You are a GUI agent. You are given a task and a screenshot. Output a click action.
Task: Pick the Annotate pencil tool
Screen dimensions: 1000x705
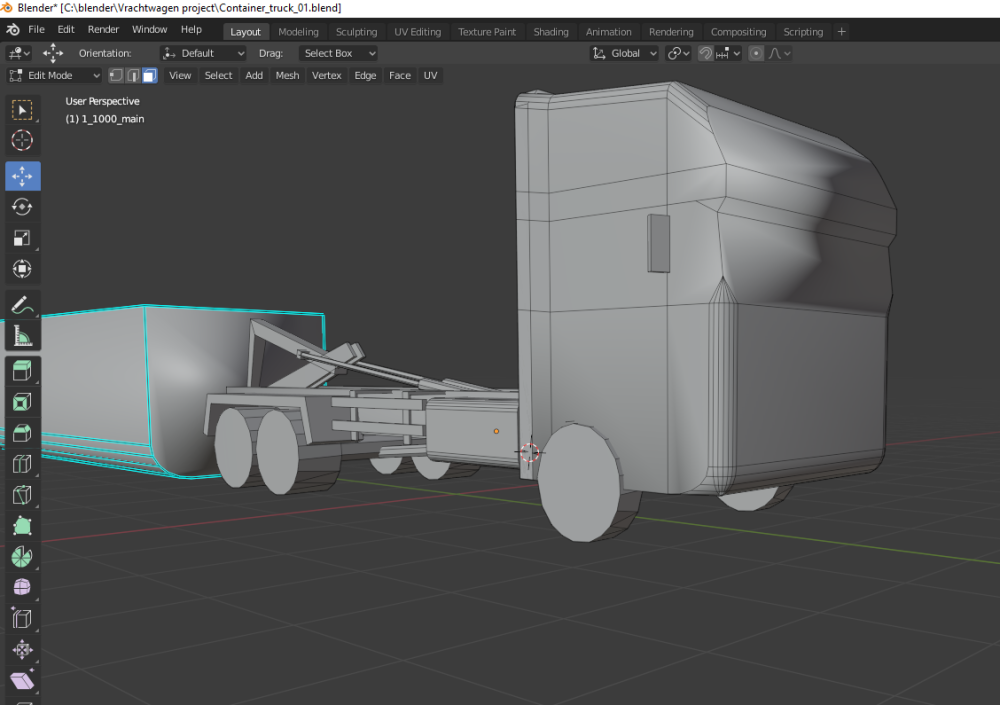pyautogui.click(x=22, y=304)
